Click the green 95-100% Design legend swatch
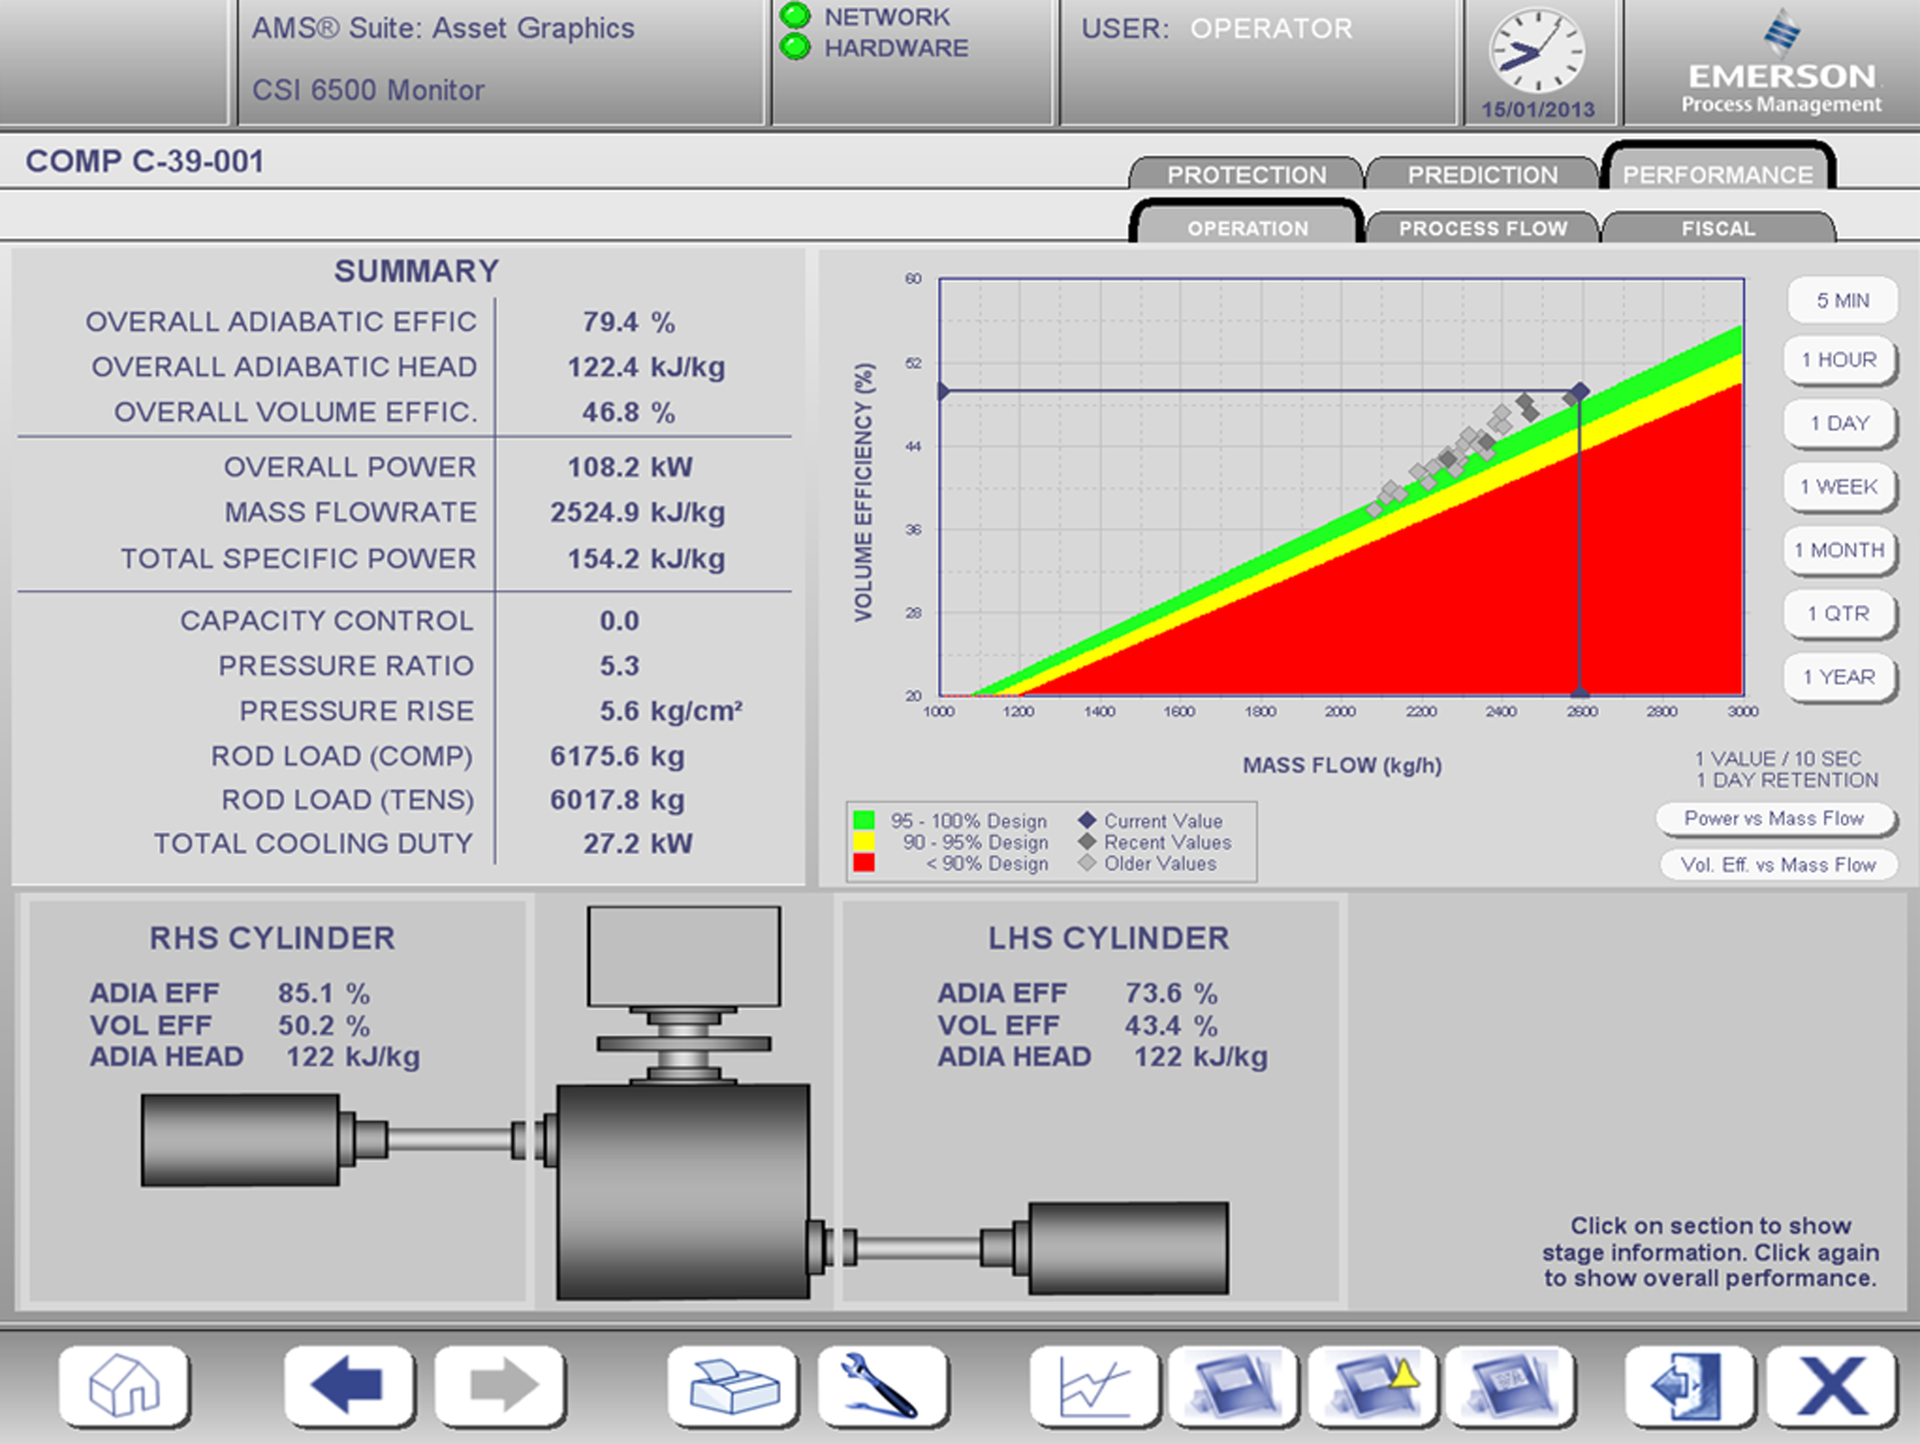 [x=862, y=821]
